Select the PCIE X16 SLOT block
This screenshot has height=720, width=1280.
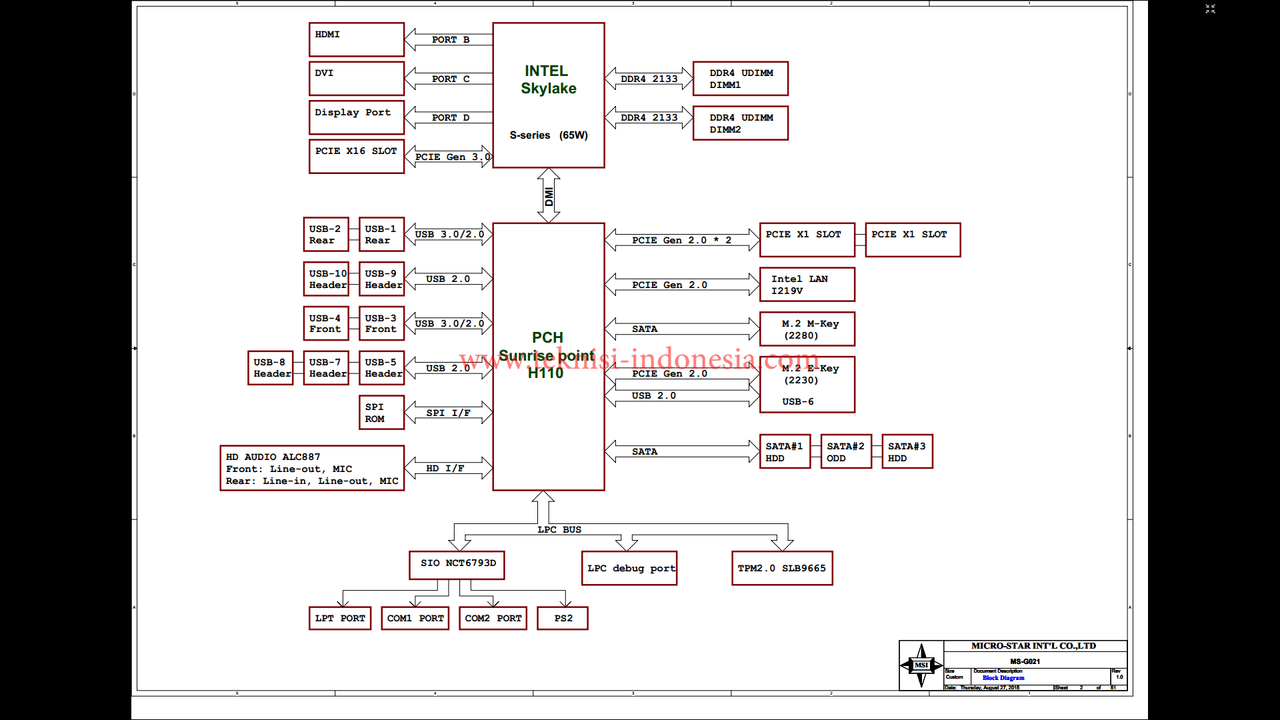[357, 156]
